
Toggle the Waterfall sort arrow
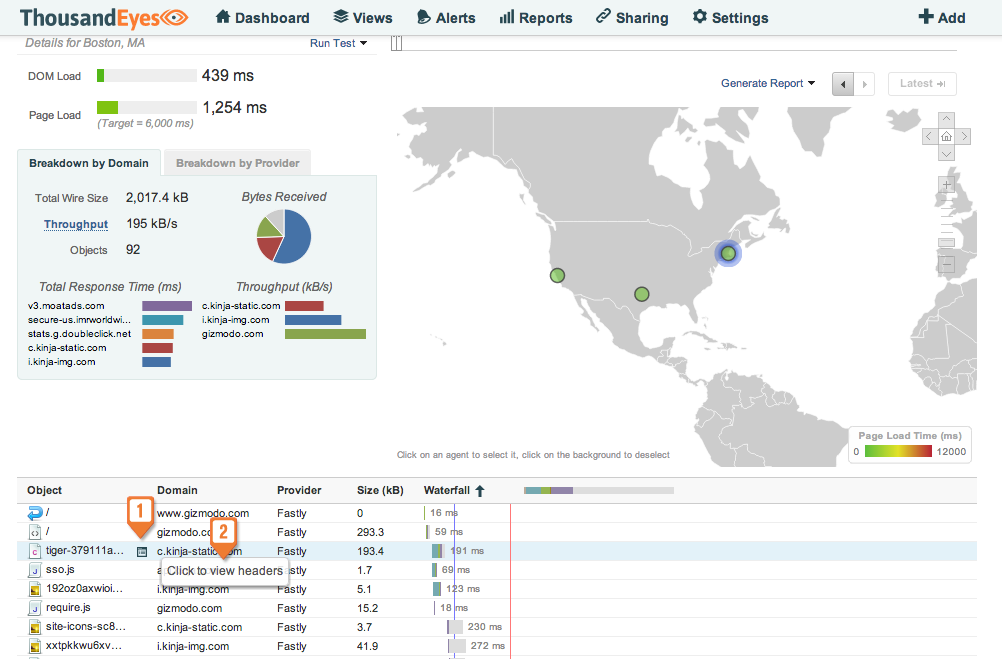(x=480, y=490)
